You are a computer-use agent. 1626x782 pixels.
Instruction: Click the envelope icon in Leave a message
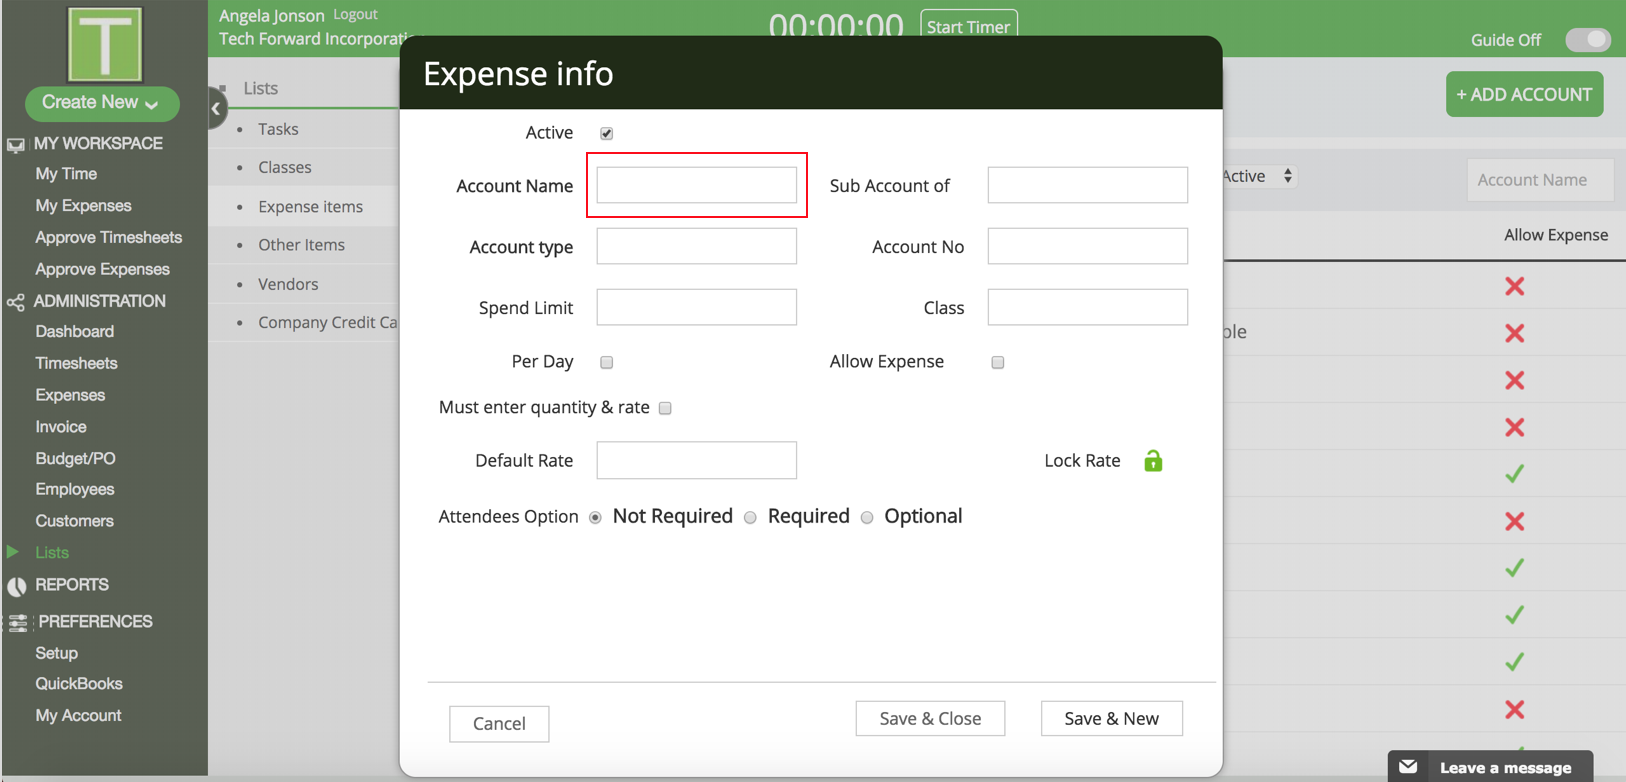pyautogui.click(x=1408, y=767)
